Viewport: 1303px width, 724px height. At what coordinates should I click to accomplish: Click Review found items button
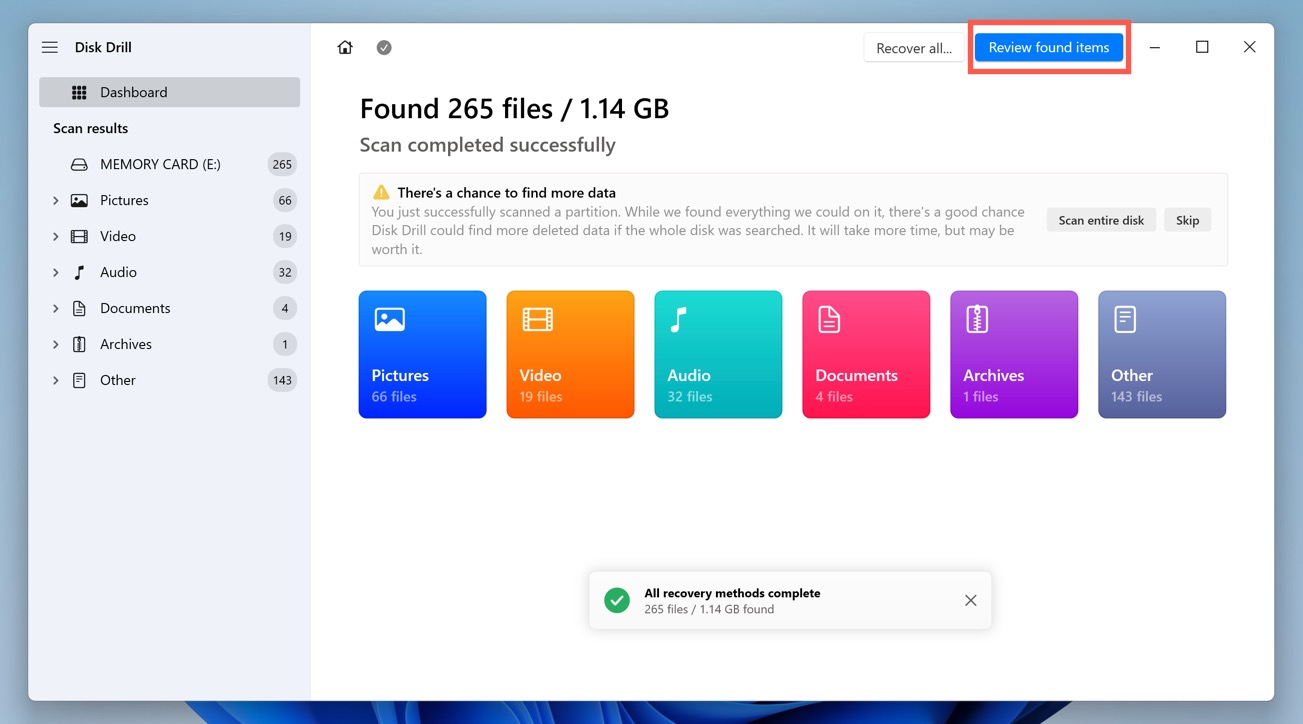[1049, 47]
